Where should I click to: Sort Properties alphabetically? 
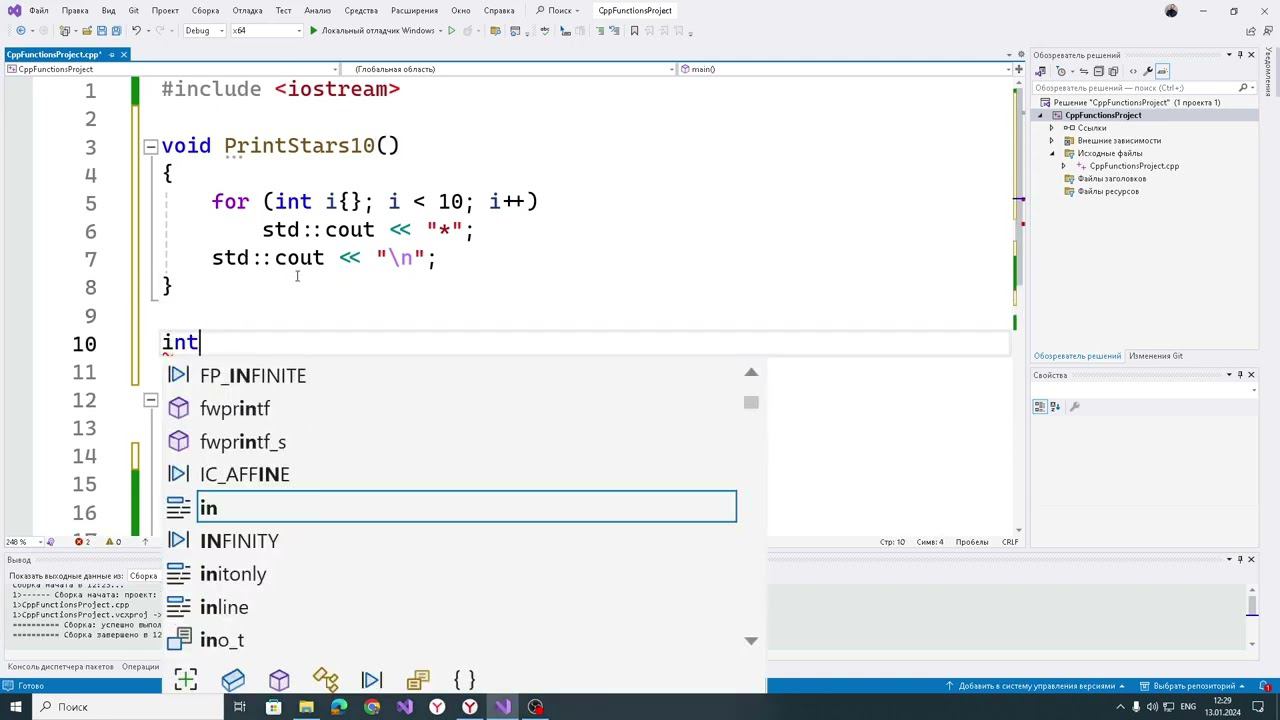coord(1054,407)
